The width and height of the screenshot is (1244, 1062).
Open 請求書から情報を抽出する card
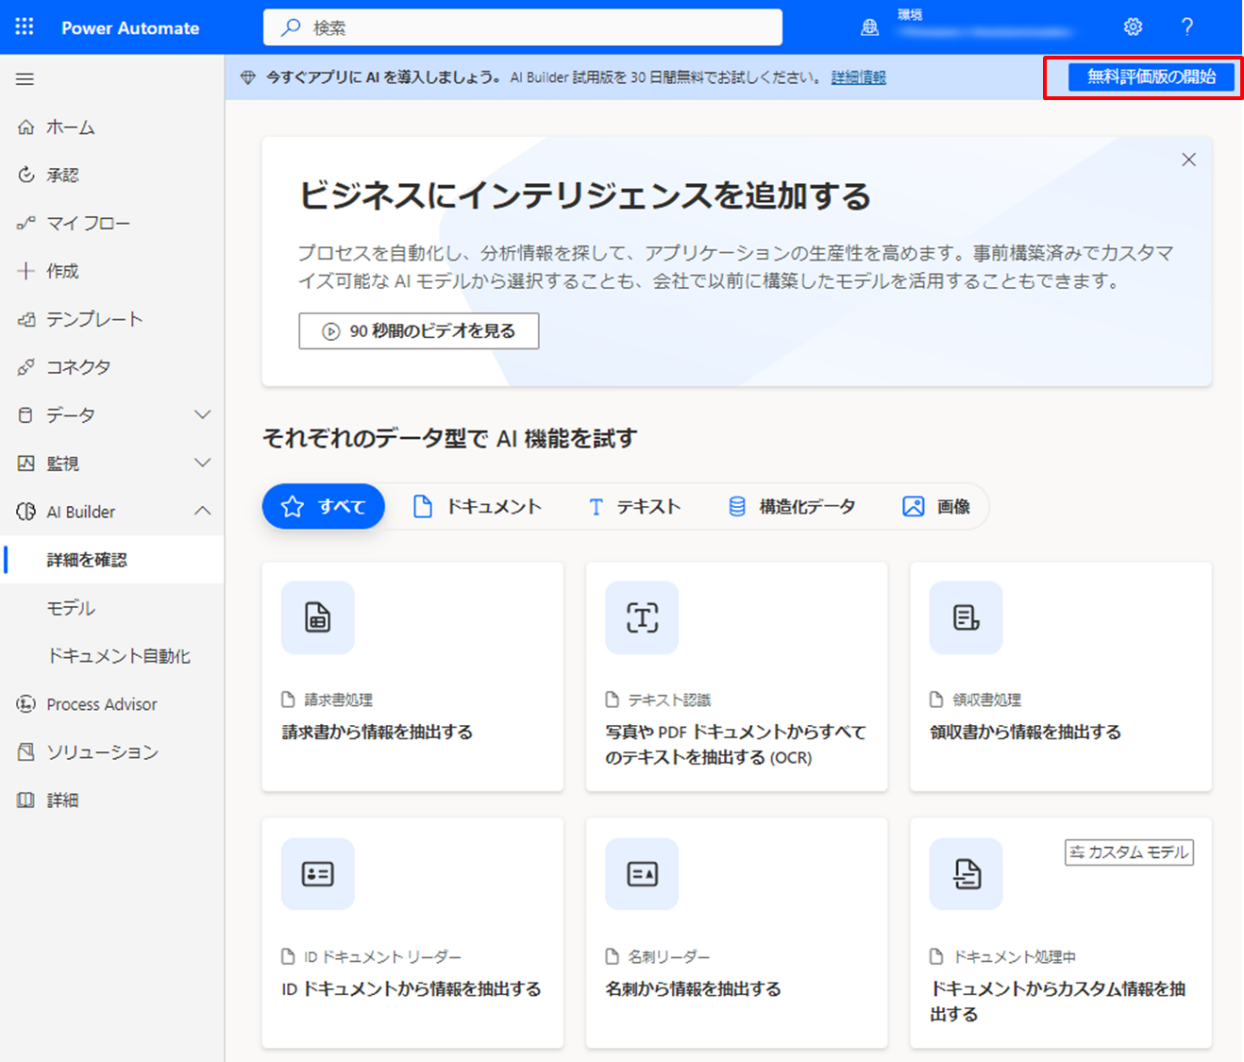click(x=412, y=676)
